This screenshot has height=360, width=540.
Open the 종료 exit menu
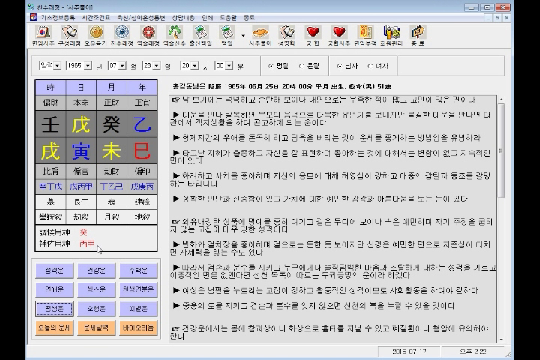pos(249,17)
